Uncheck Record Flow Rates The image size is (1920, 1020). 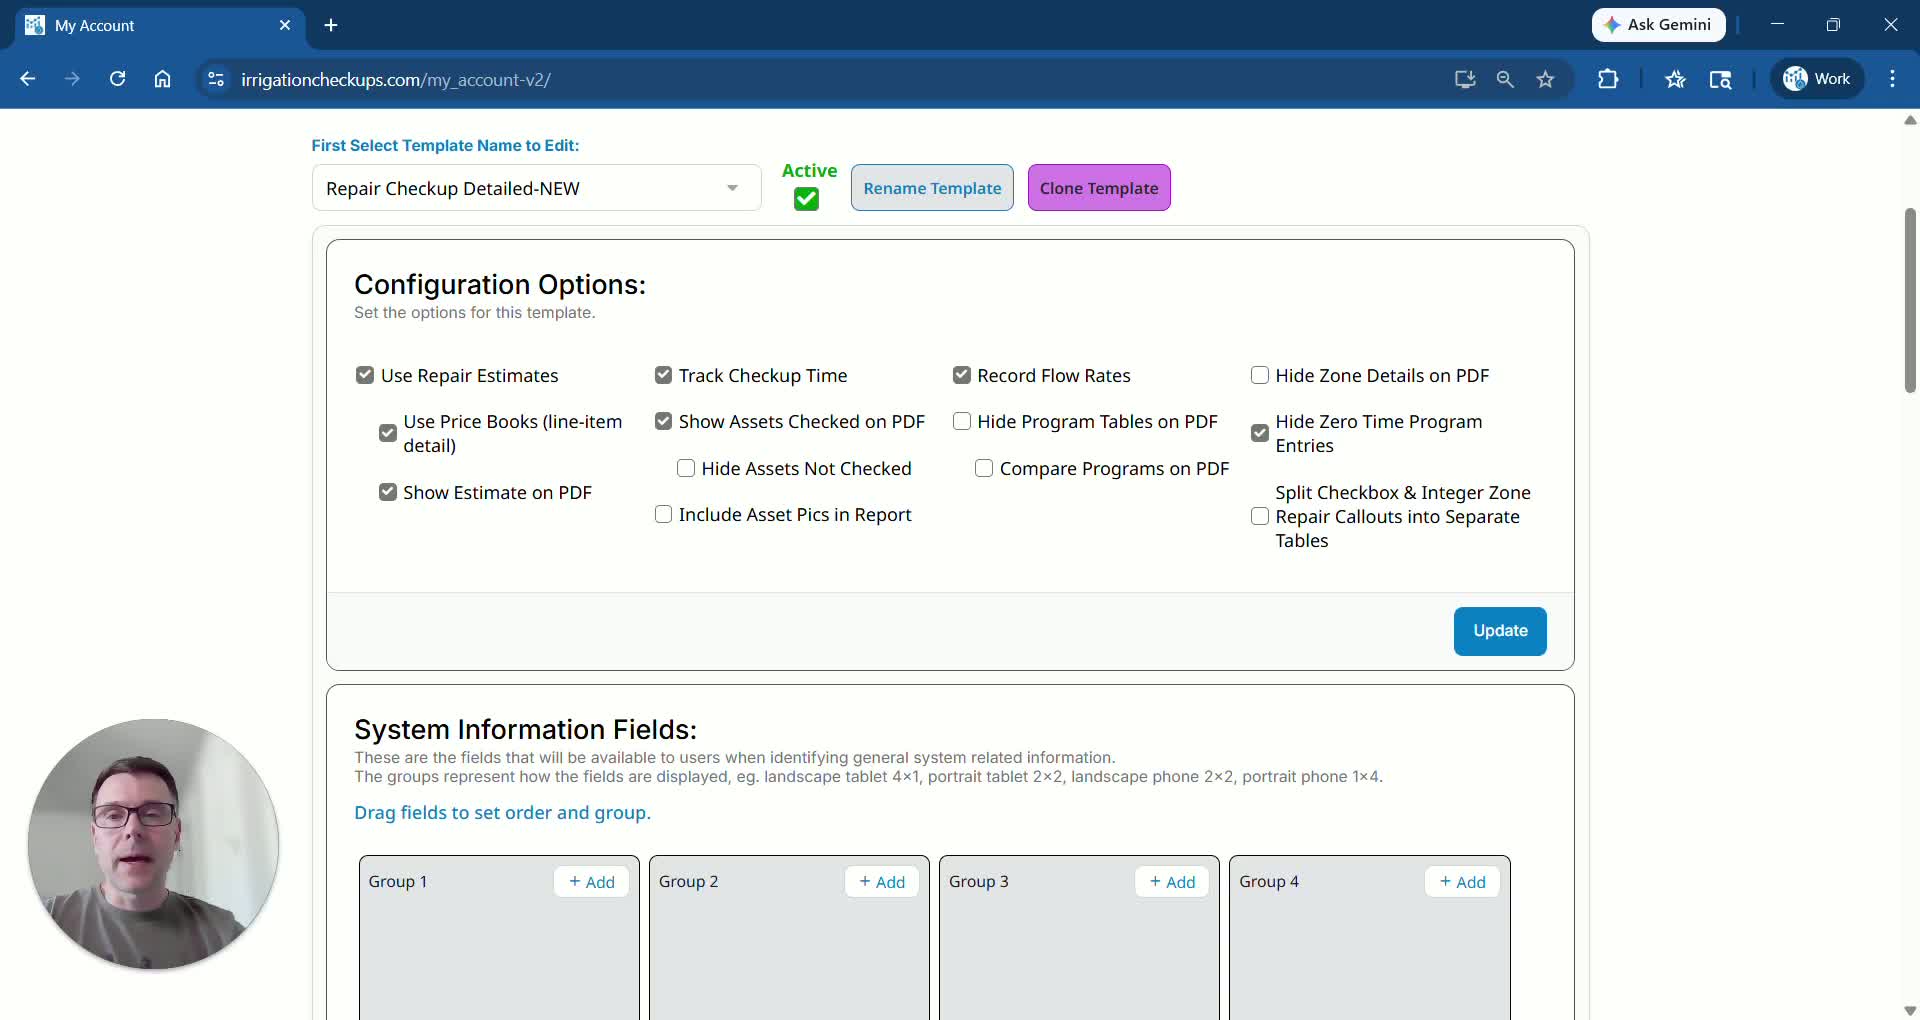coord(962,375)
